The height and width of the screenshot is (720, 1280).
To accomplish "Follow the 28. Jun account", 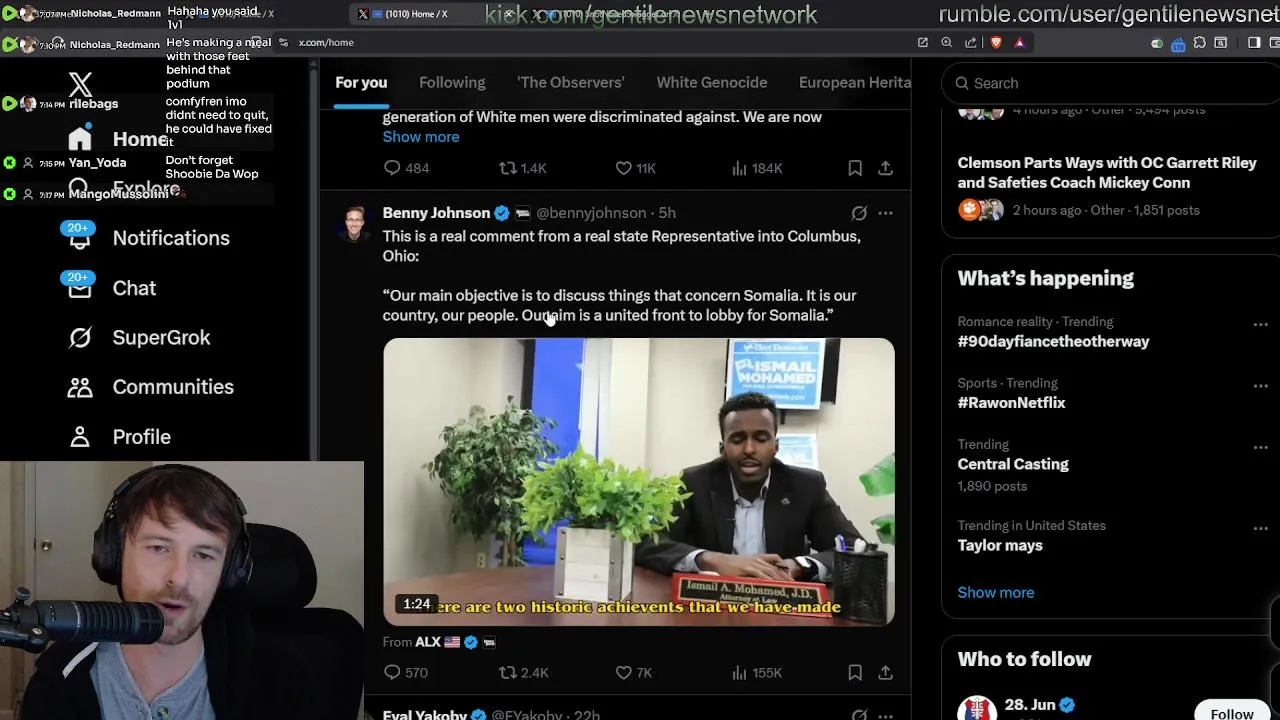I will [x=1232, y=712].
